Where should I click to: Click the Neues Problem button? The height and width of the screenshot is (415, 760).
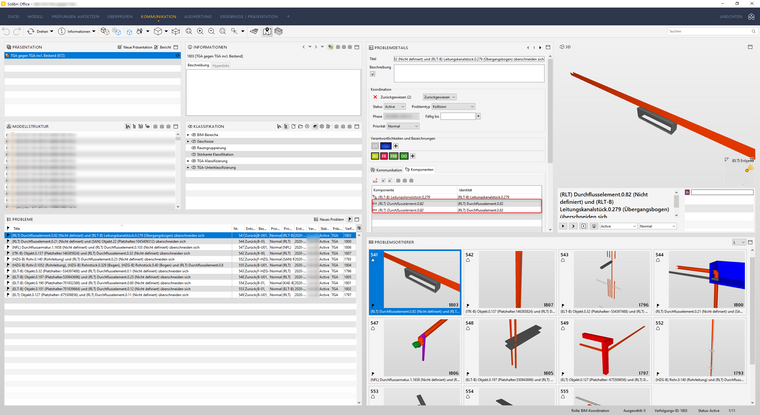pyautogui.click(x=329, y=219)
